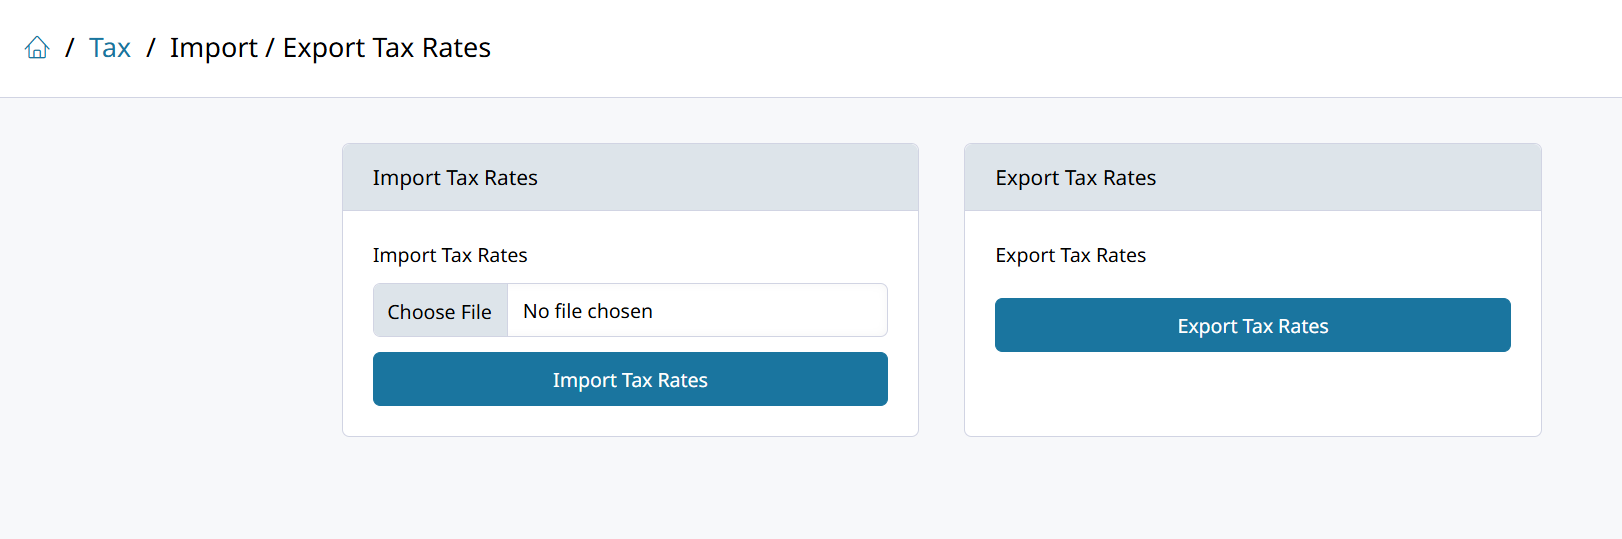This screenshot has width=1622, height=539.
Task: Click Import card body below the import button
Action: (x=630, y=421)
